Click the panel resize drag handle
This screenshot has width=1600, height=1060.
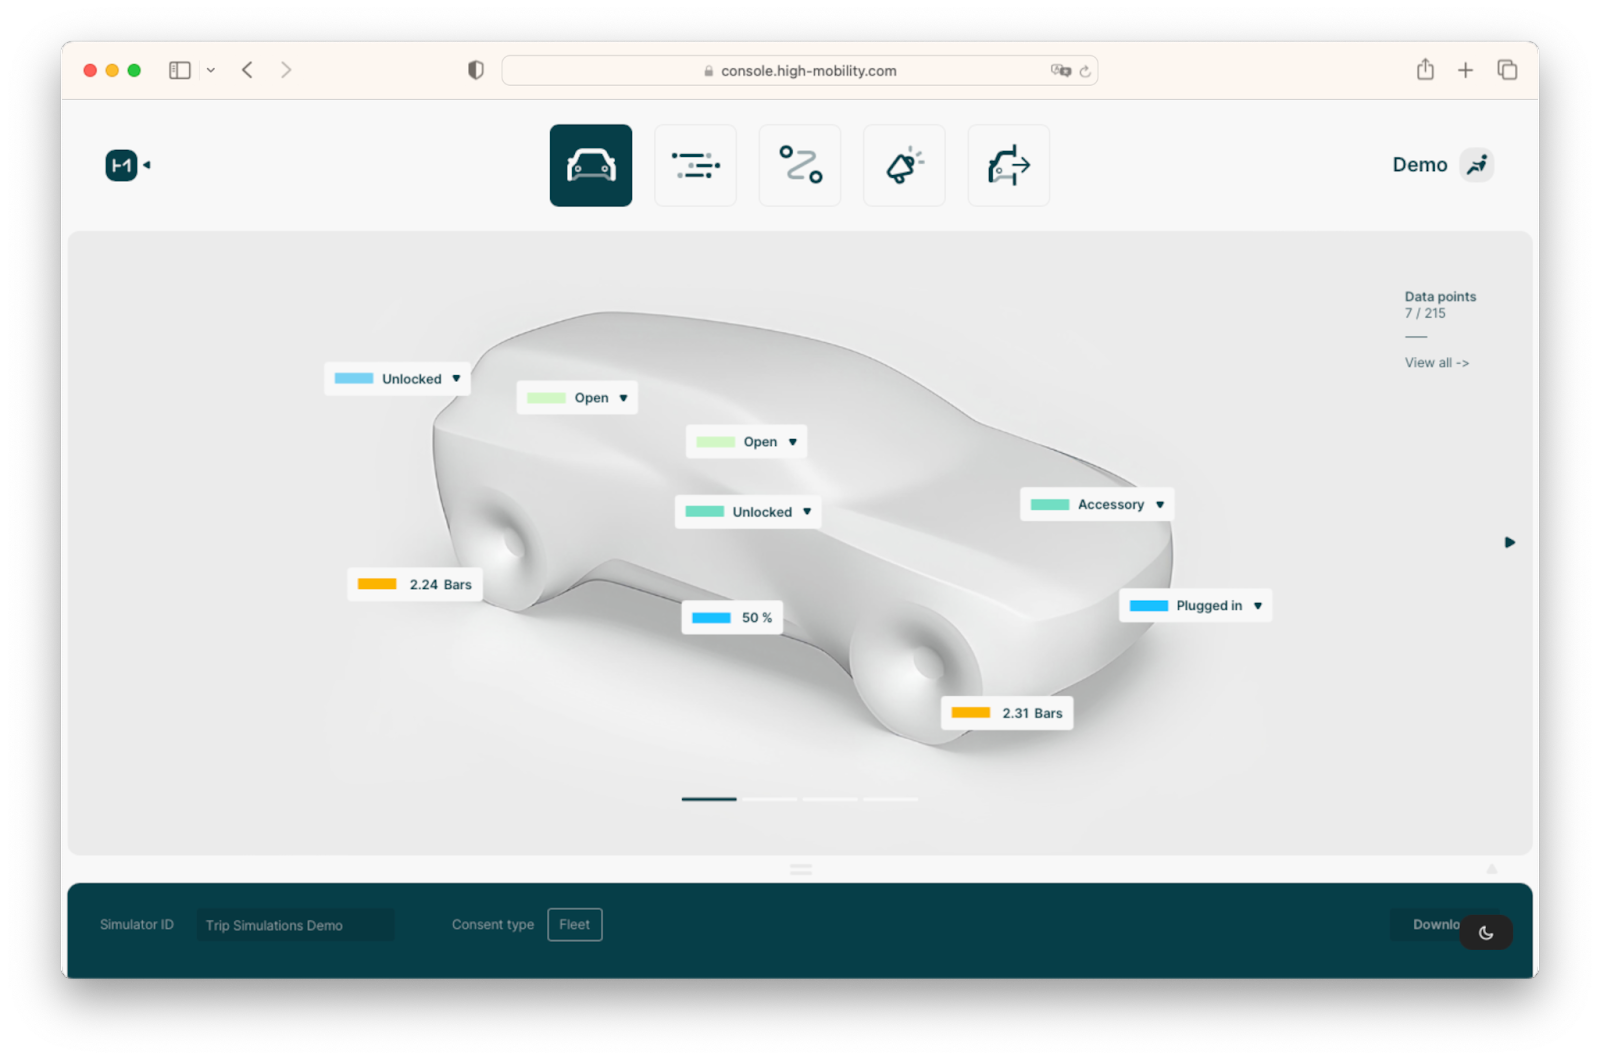tap(800, 870)
